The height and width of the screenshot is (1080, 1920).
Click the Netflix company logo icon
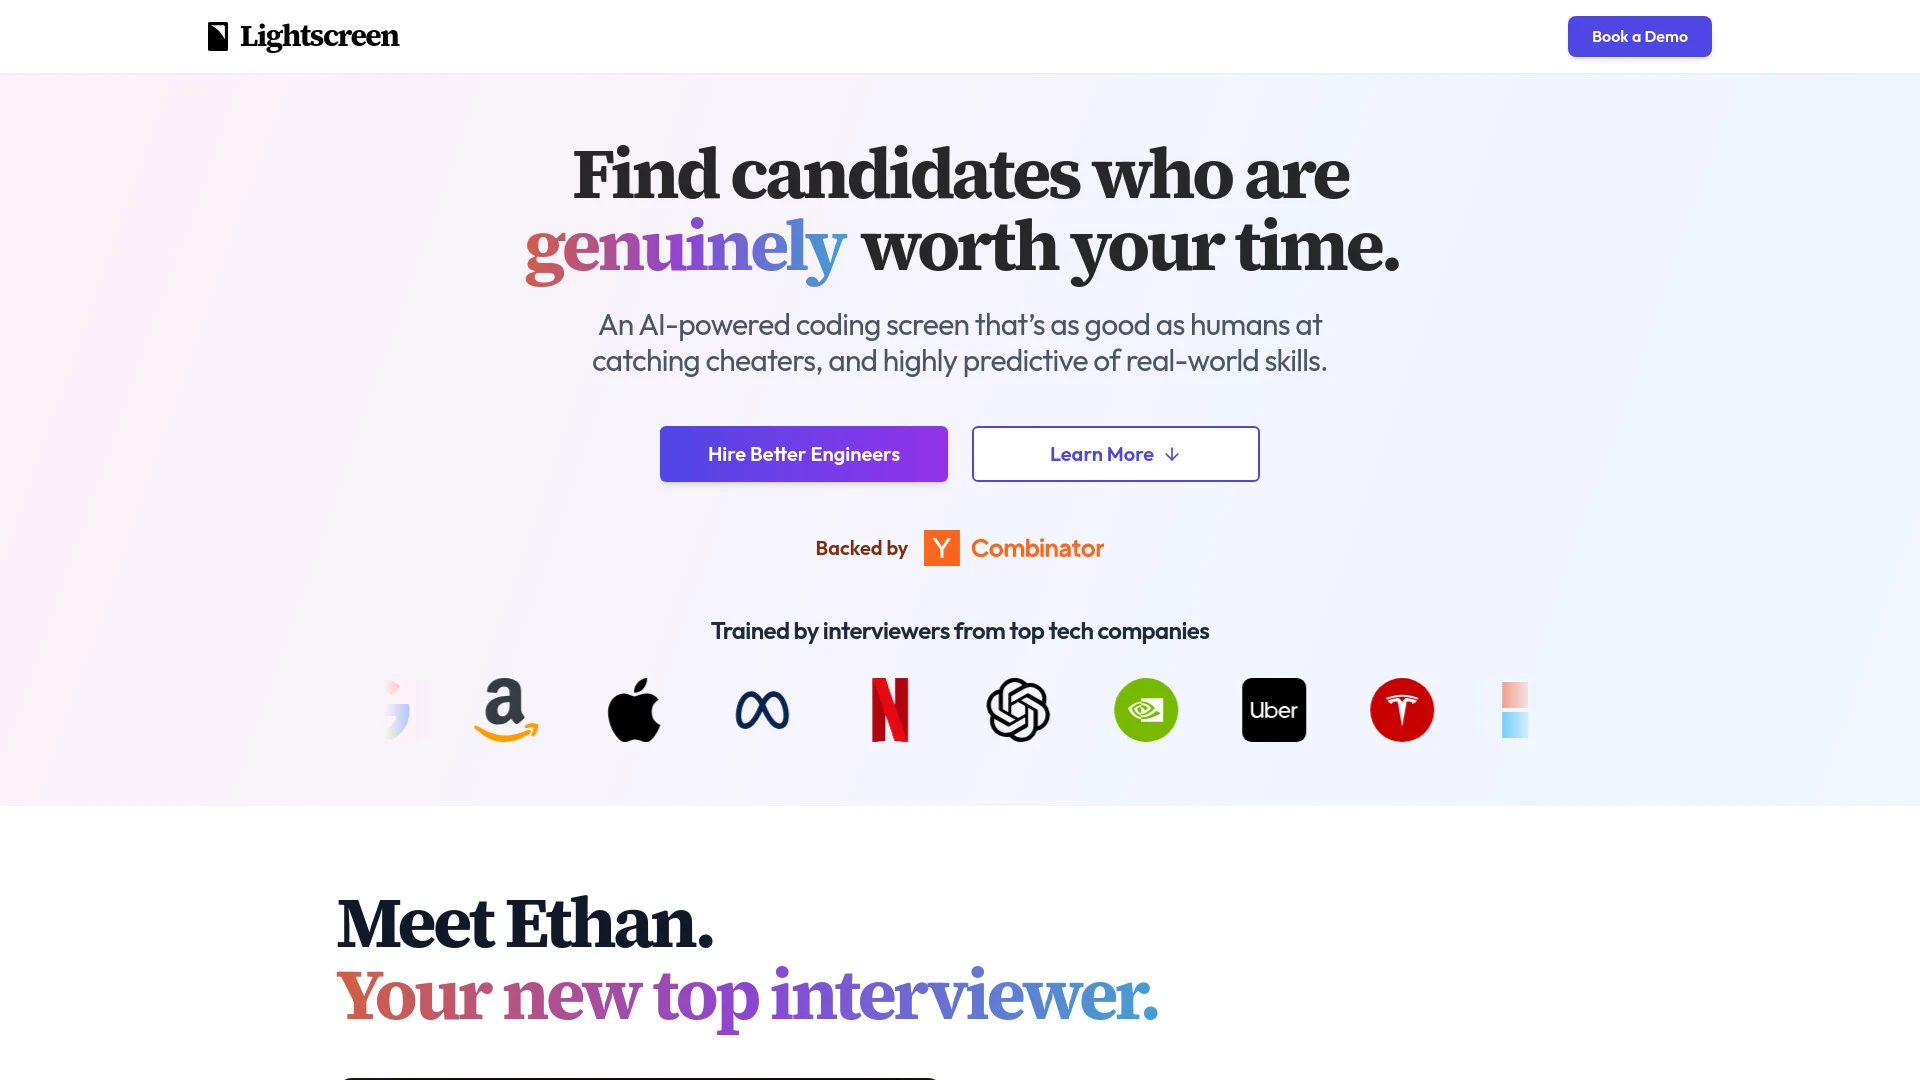[x=890, y=709]
